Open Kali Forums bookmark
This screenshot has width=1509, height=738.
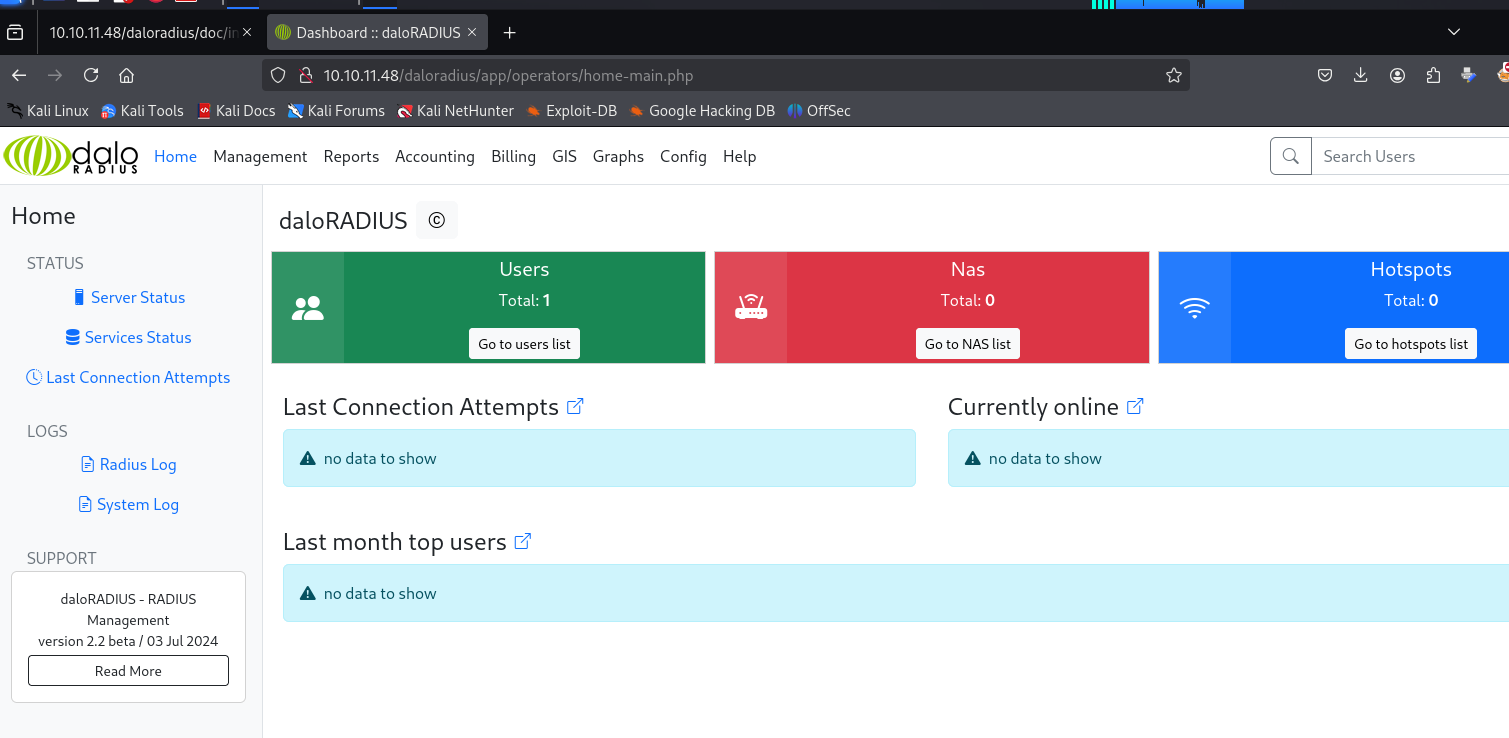(336, 111)
